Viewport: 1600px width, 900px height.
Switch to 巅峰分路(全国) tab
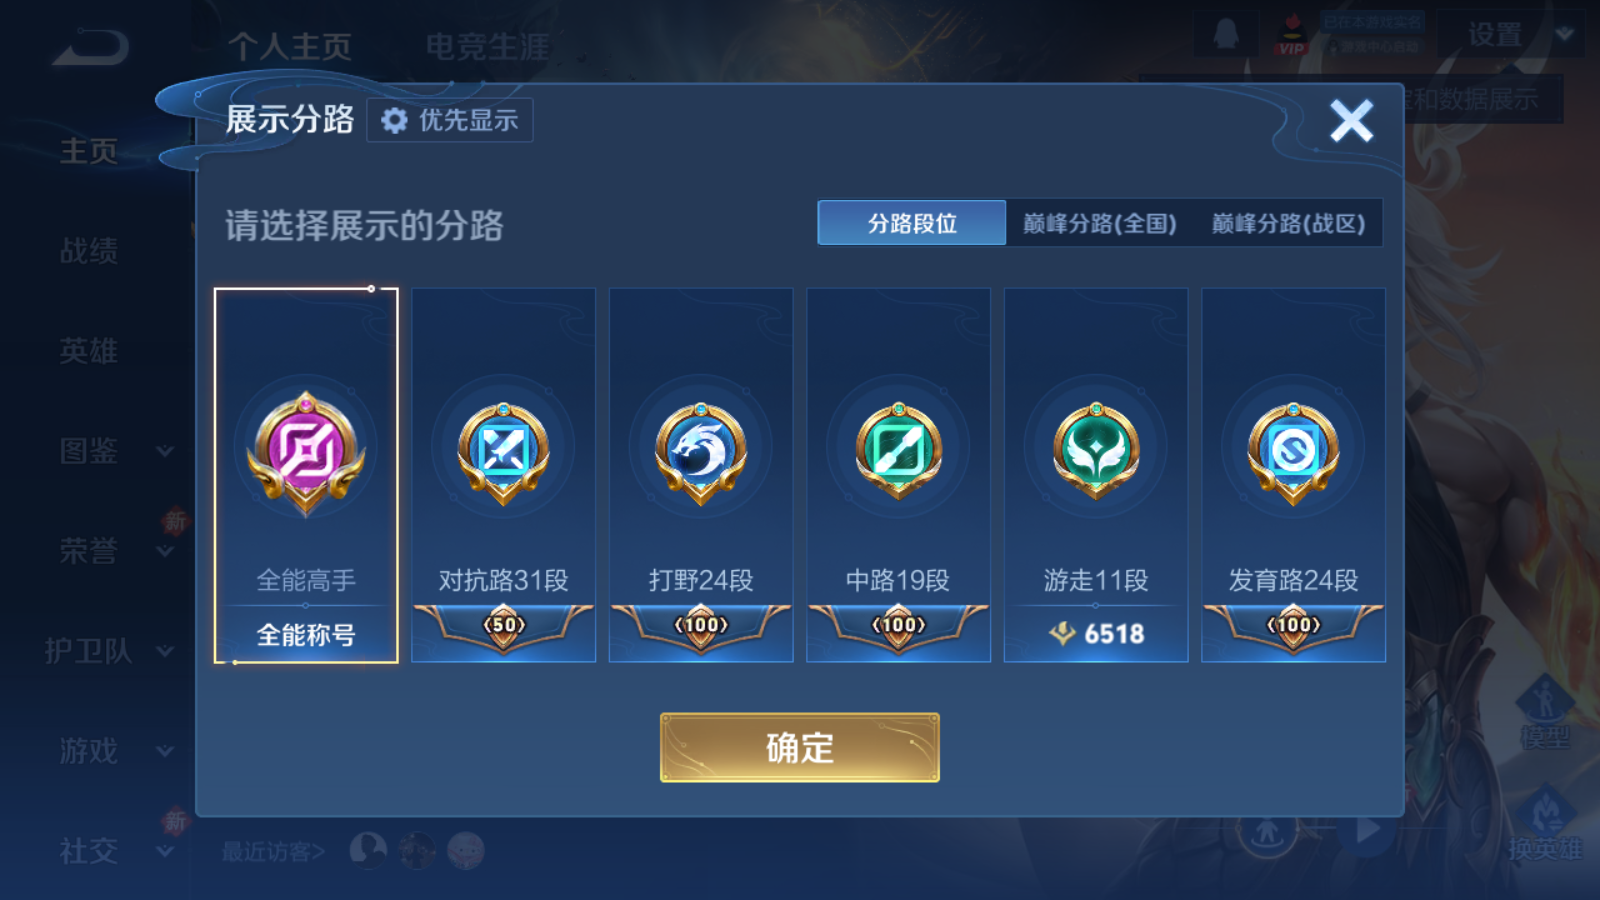tap(1100, 223)
